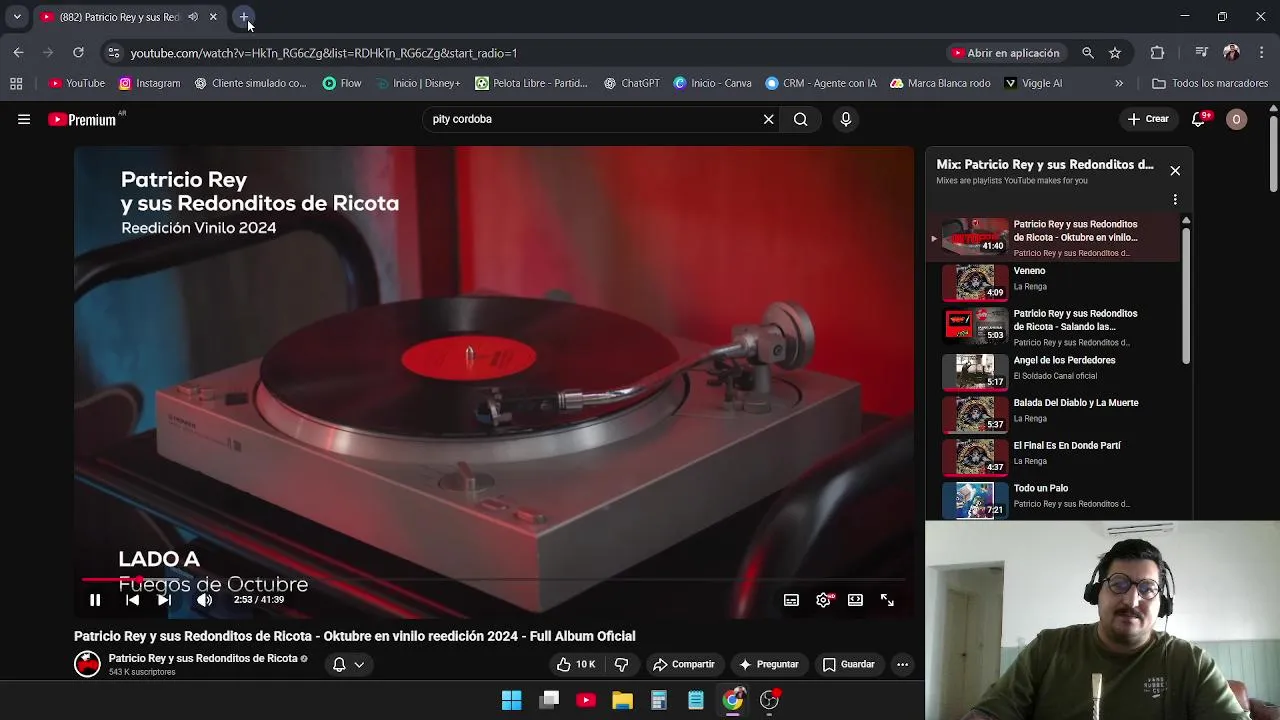Viewport: 1280px width, 720px height.
Task: Switch to theater mode
Action: [855, 600]
